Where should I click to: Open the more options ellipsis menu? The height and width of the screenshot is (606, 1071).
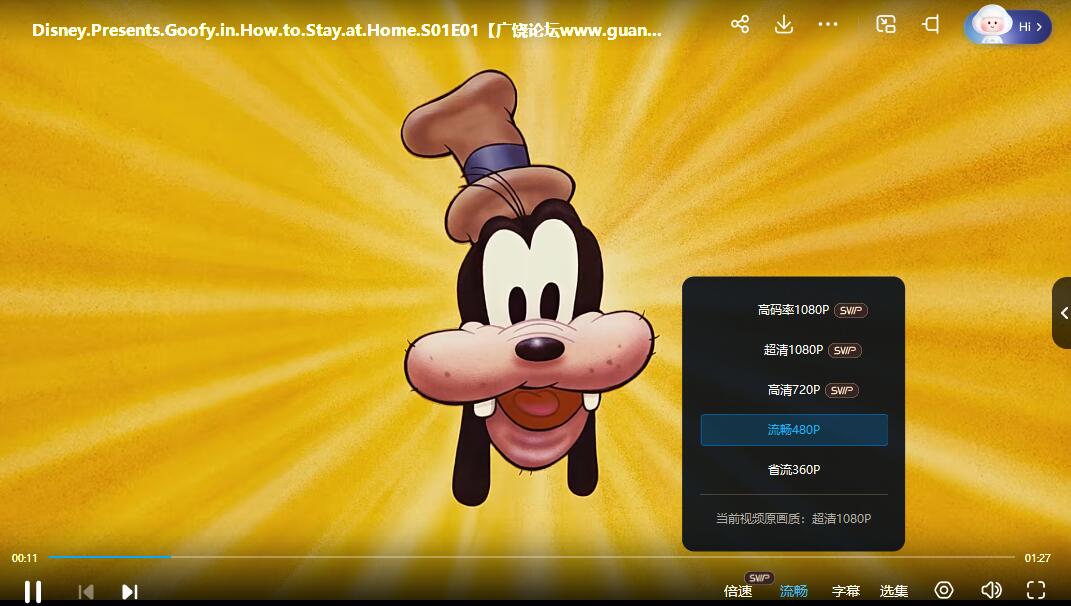click(828, 25)
